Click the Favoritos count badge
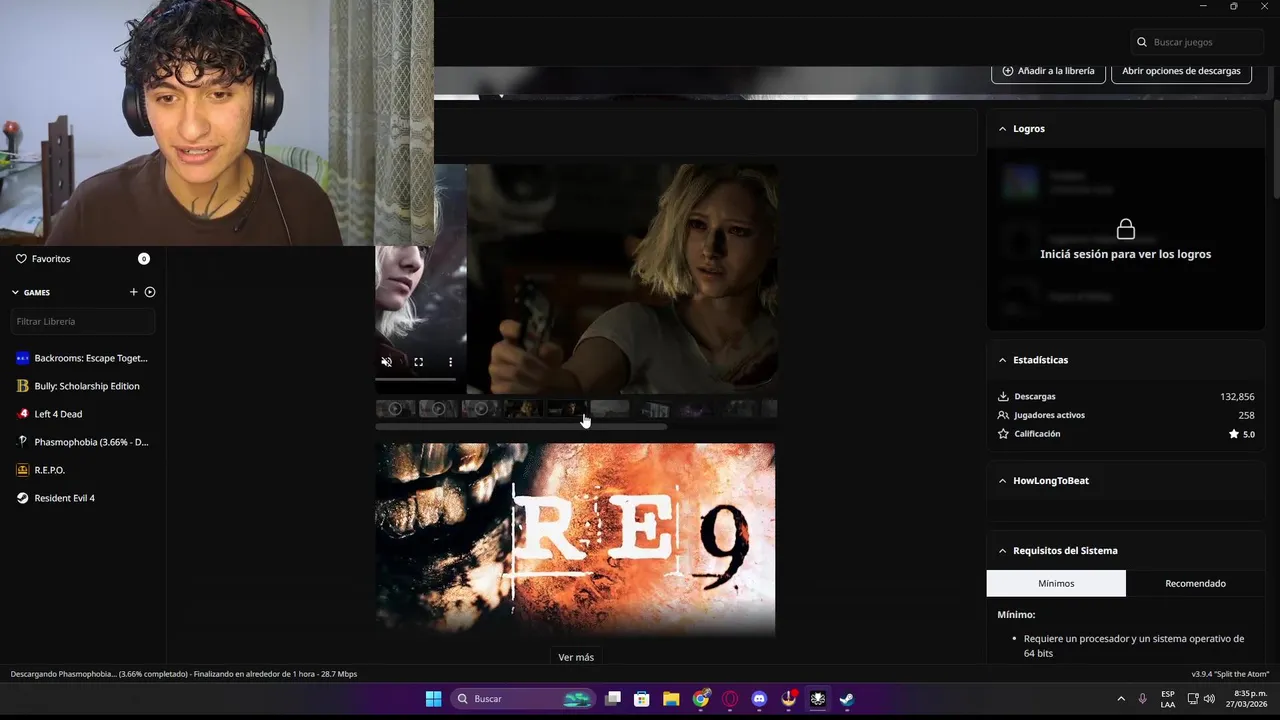Image resolution: width=1280 pixels, height=720 pixels. click(x=144, y=259)
